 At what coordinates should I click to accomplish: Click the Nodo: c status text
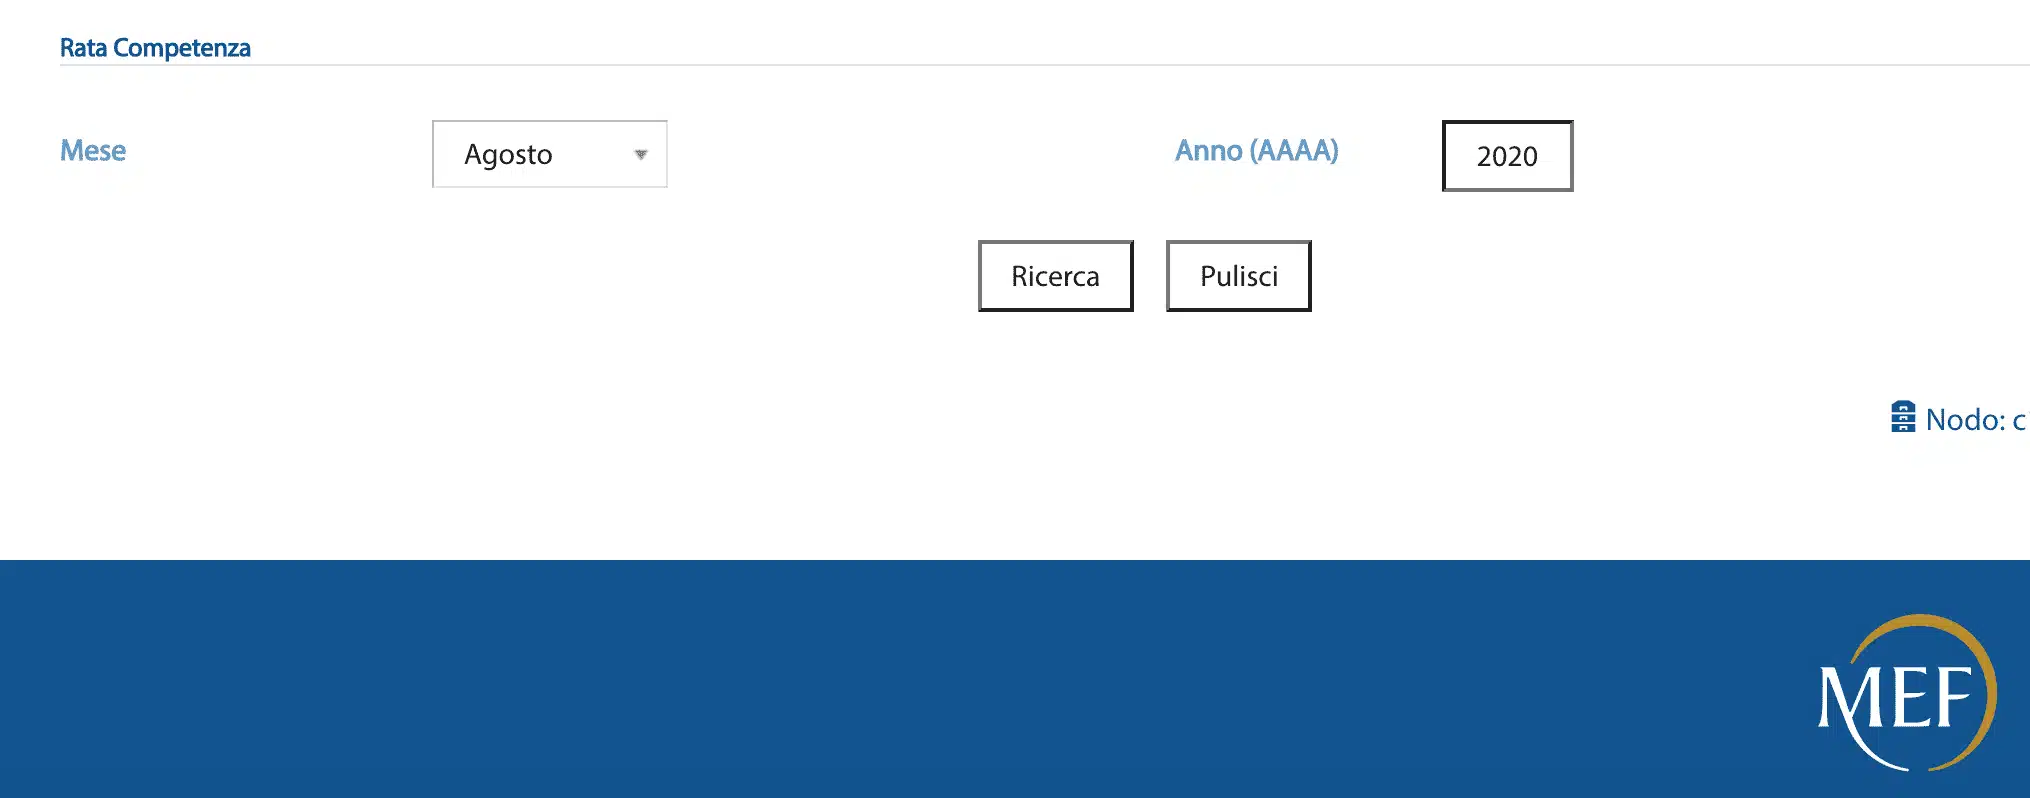(1975, 420)
